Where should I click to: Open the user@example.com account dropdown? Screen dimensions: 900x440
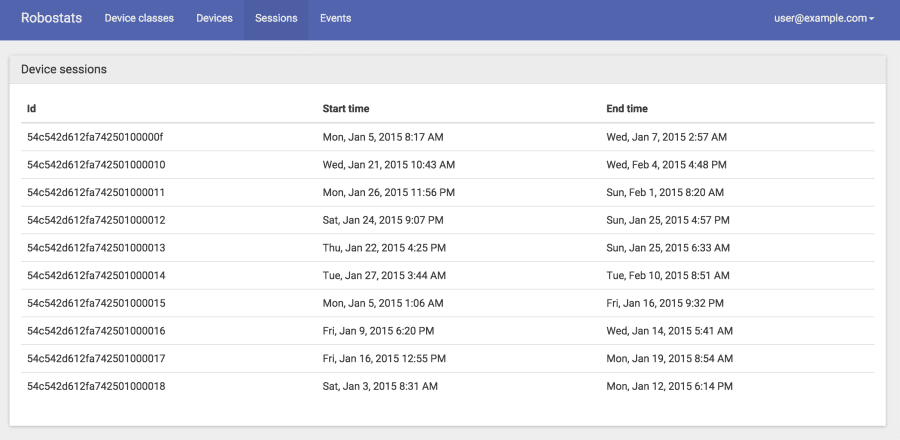click(824, 18)
